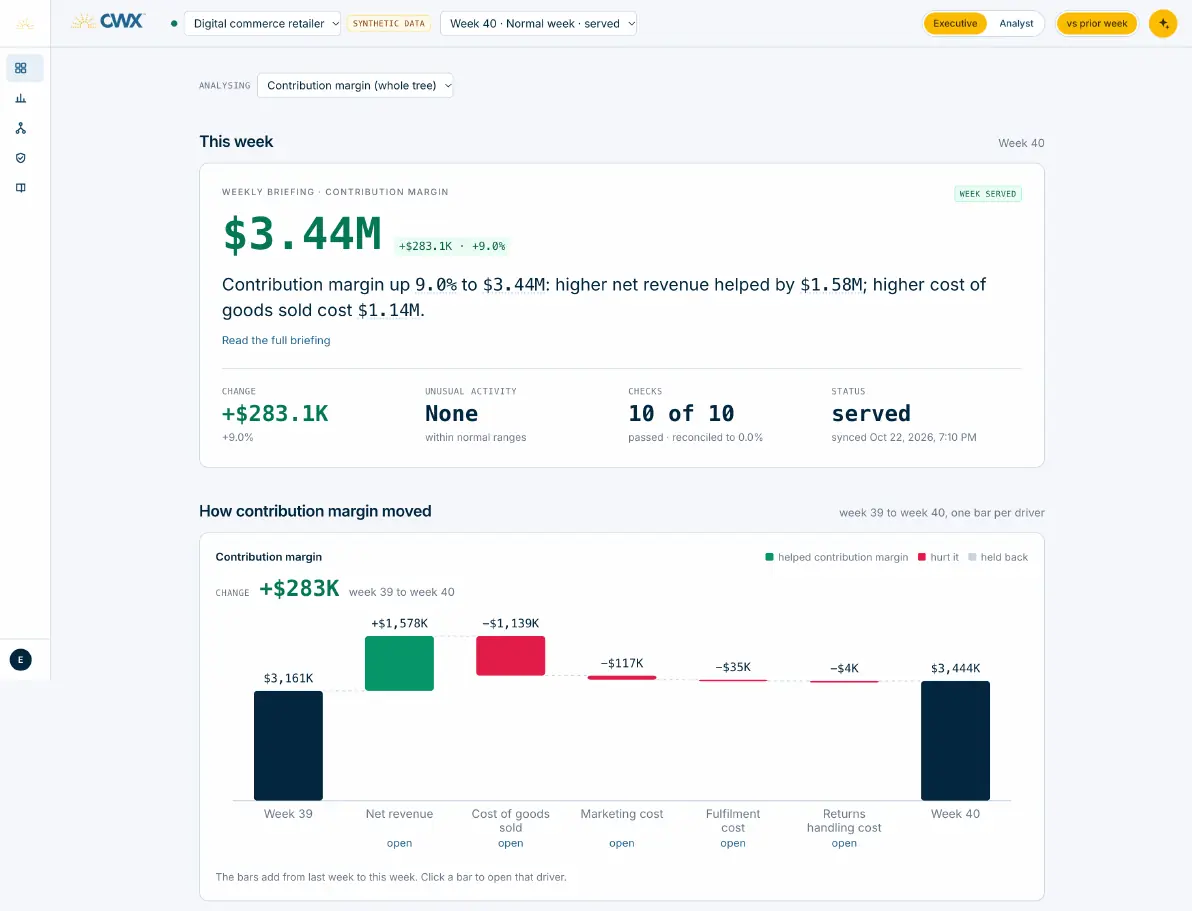
Task: Click the Week 40 dark bar
Action: tap(955, 741)
